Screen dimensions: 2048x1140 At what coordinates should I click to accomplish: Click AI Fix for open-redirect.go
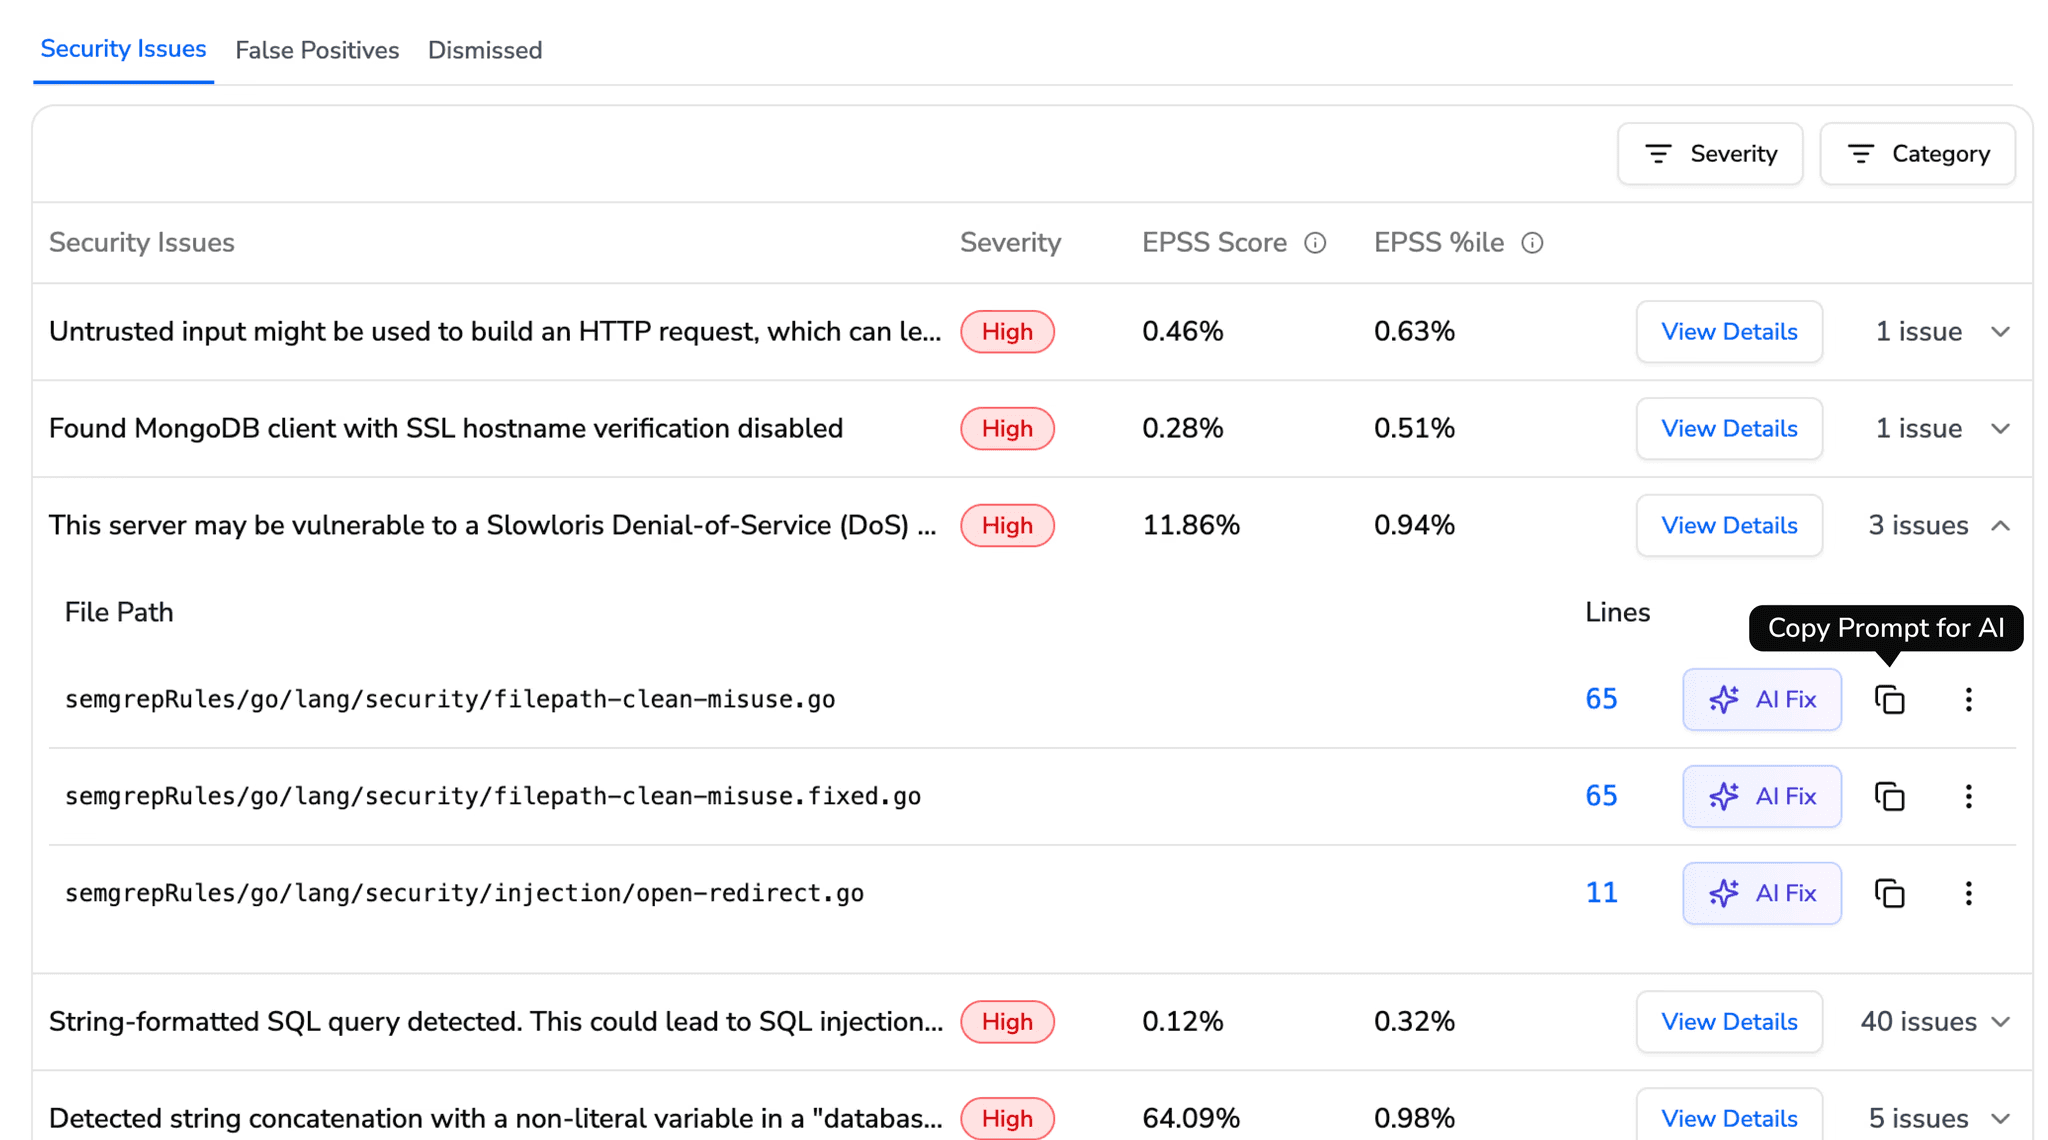point(1761,893)
